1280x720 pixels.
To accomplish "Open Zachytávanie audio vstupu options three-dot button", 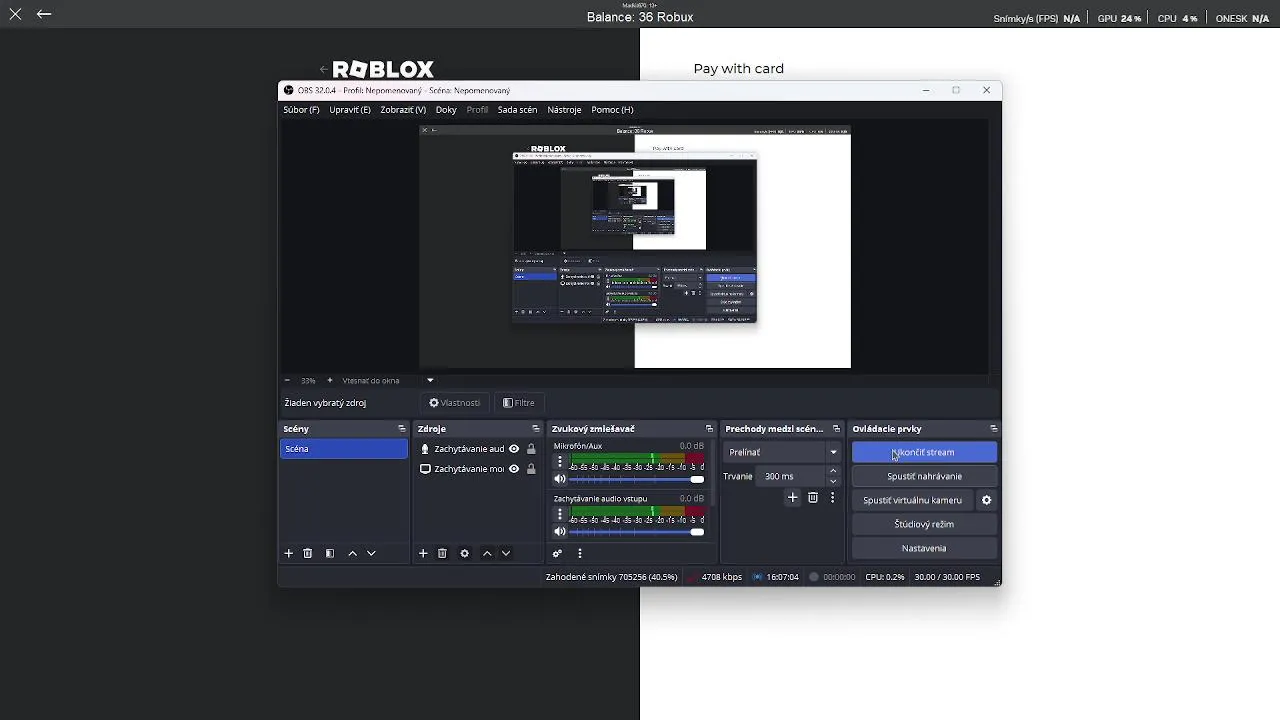I will click(560, 514).
